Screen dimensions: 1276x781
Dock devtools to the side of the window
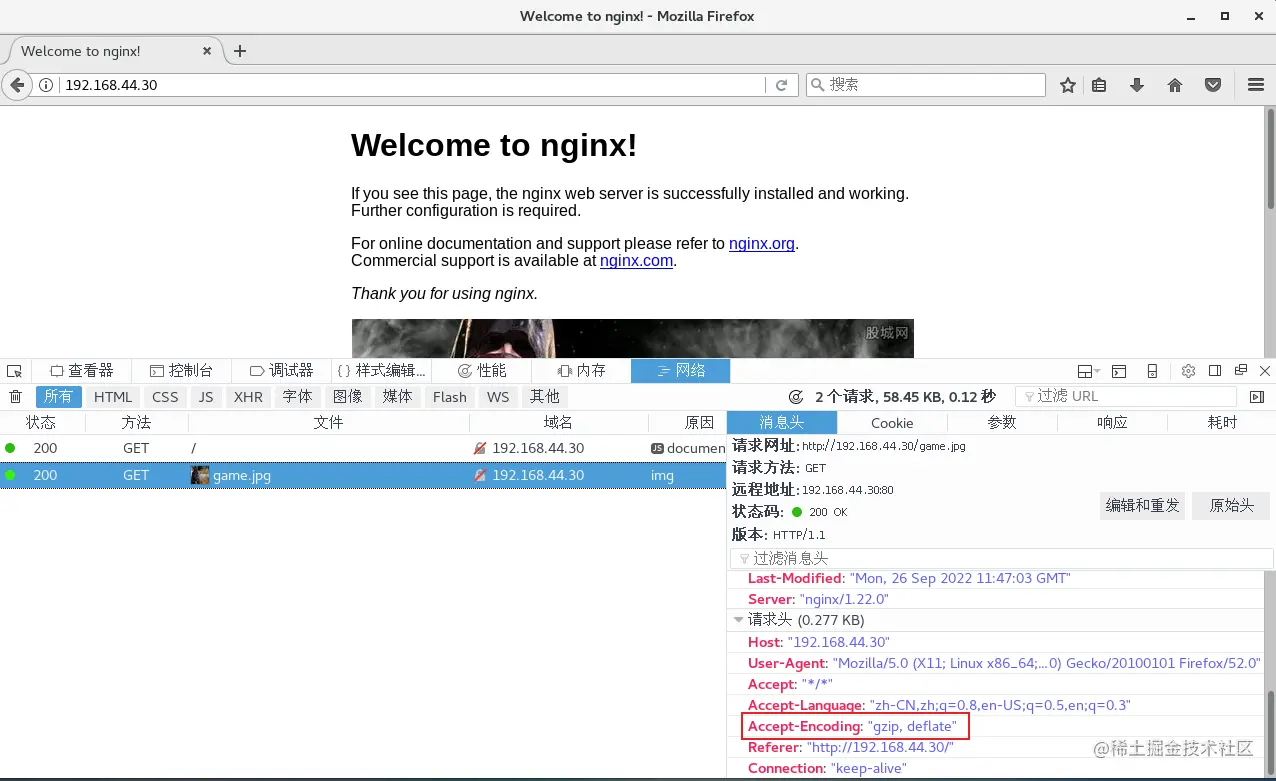[x=1215, y=371]
